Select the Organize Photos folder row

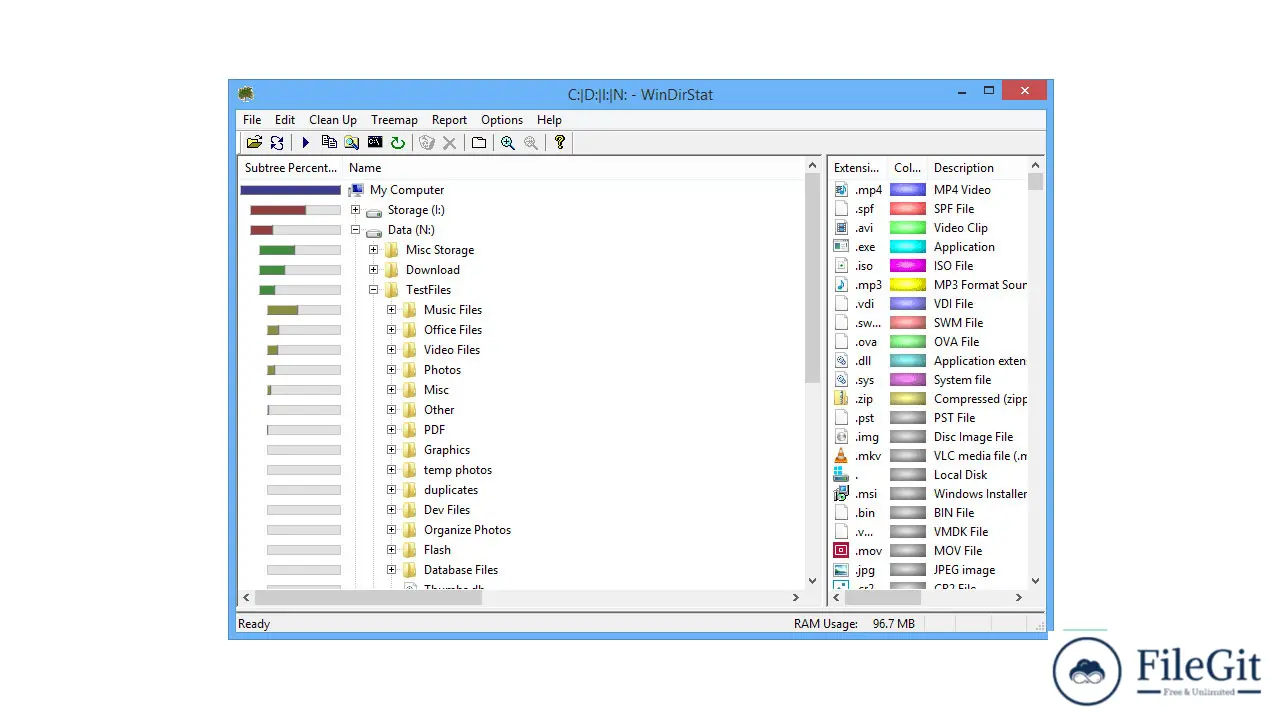[467, 530]
